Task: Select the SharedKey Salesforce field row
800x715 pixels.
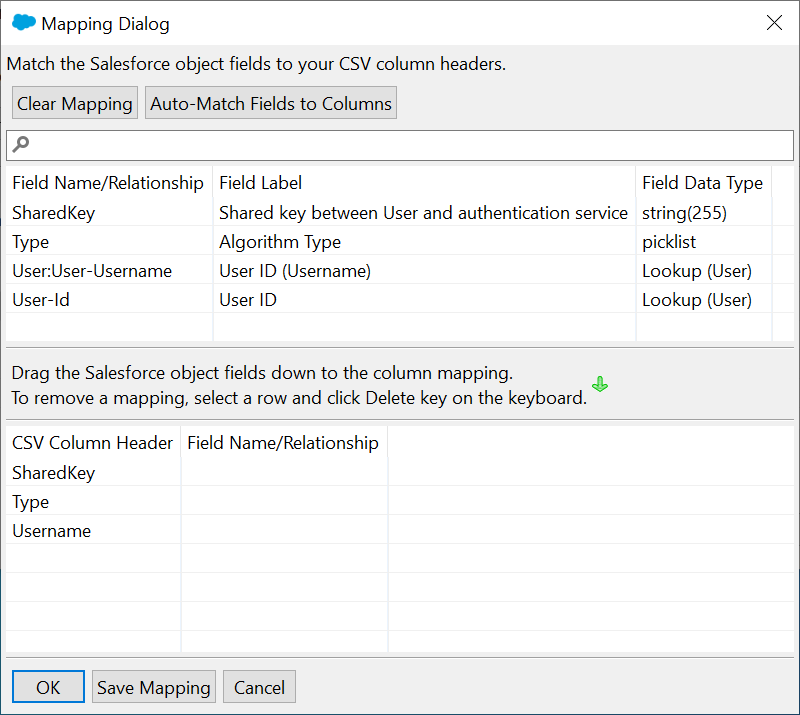Action: (x=53, y=213)
